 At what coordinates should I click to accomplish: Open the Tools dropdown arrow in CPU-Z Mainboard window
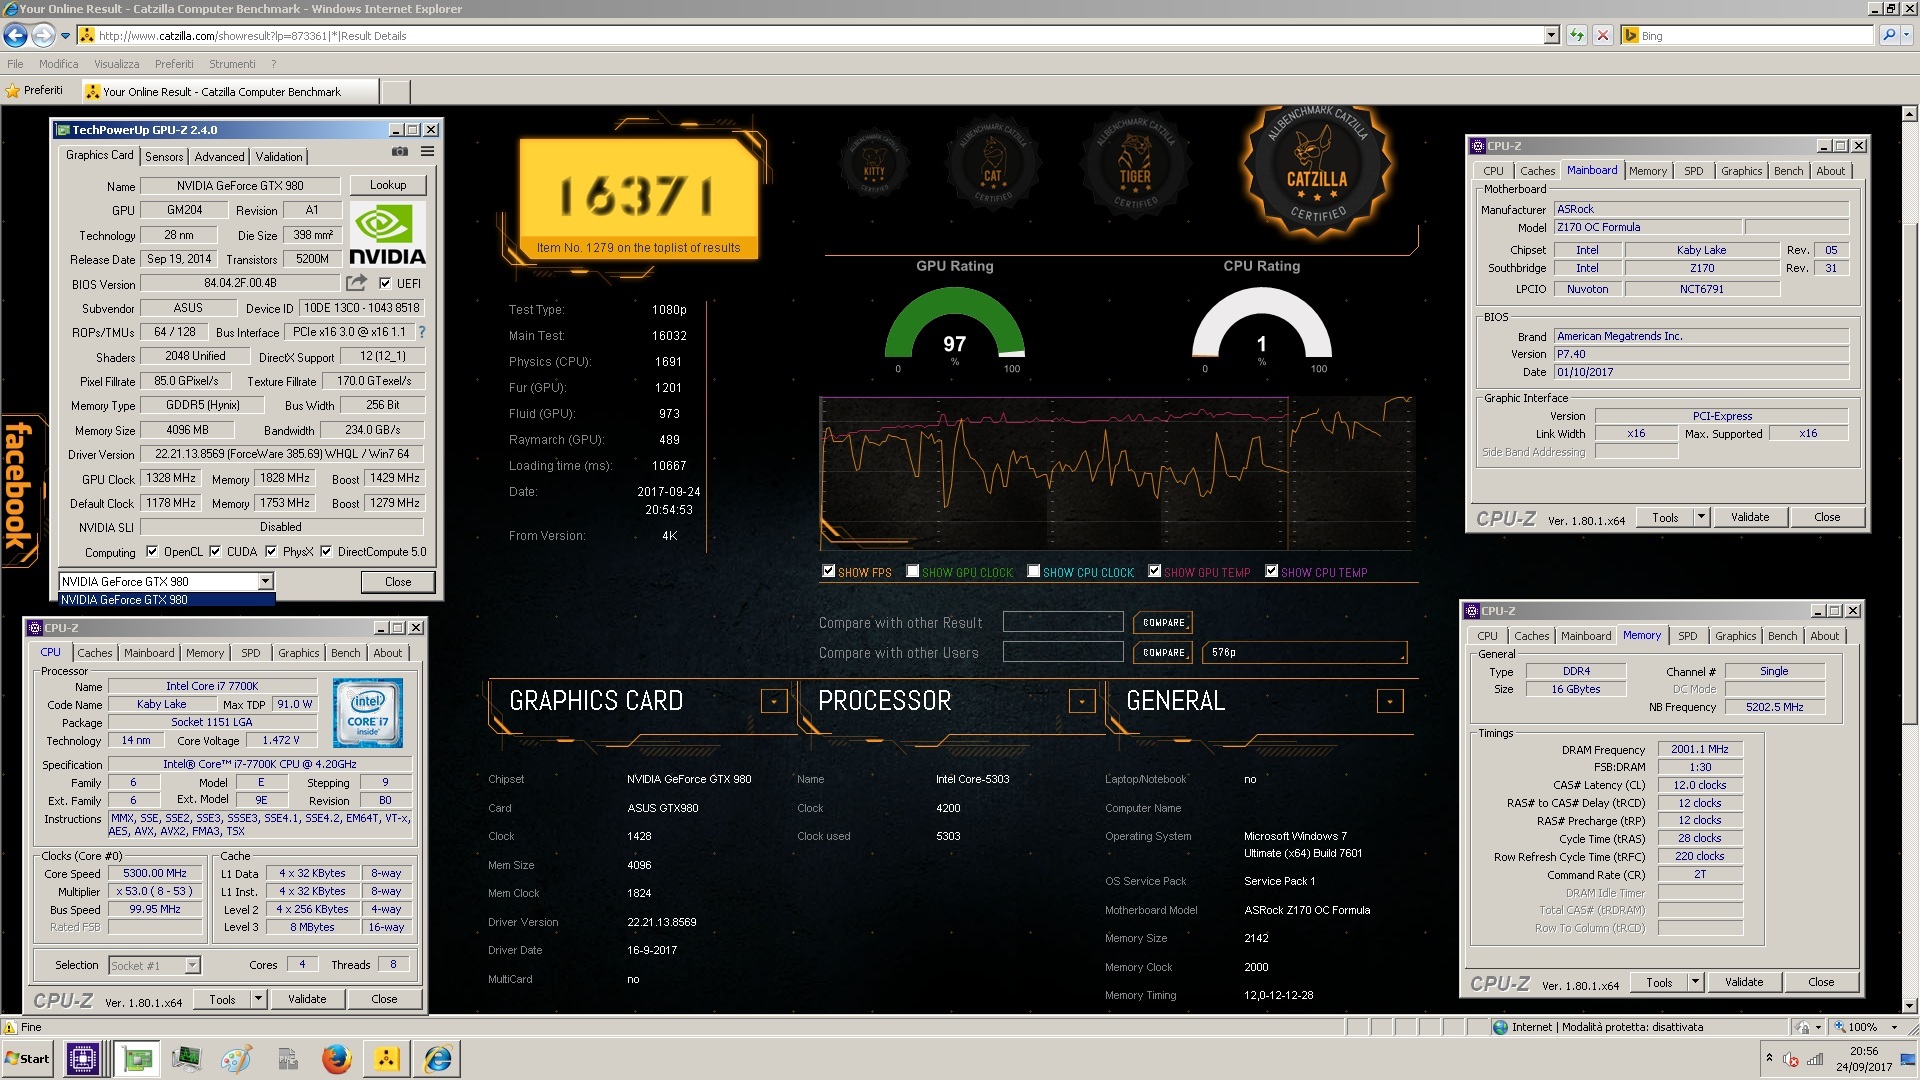1700,517
